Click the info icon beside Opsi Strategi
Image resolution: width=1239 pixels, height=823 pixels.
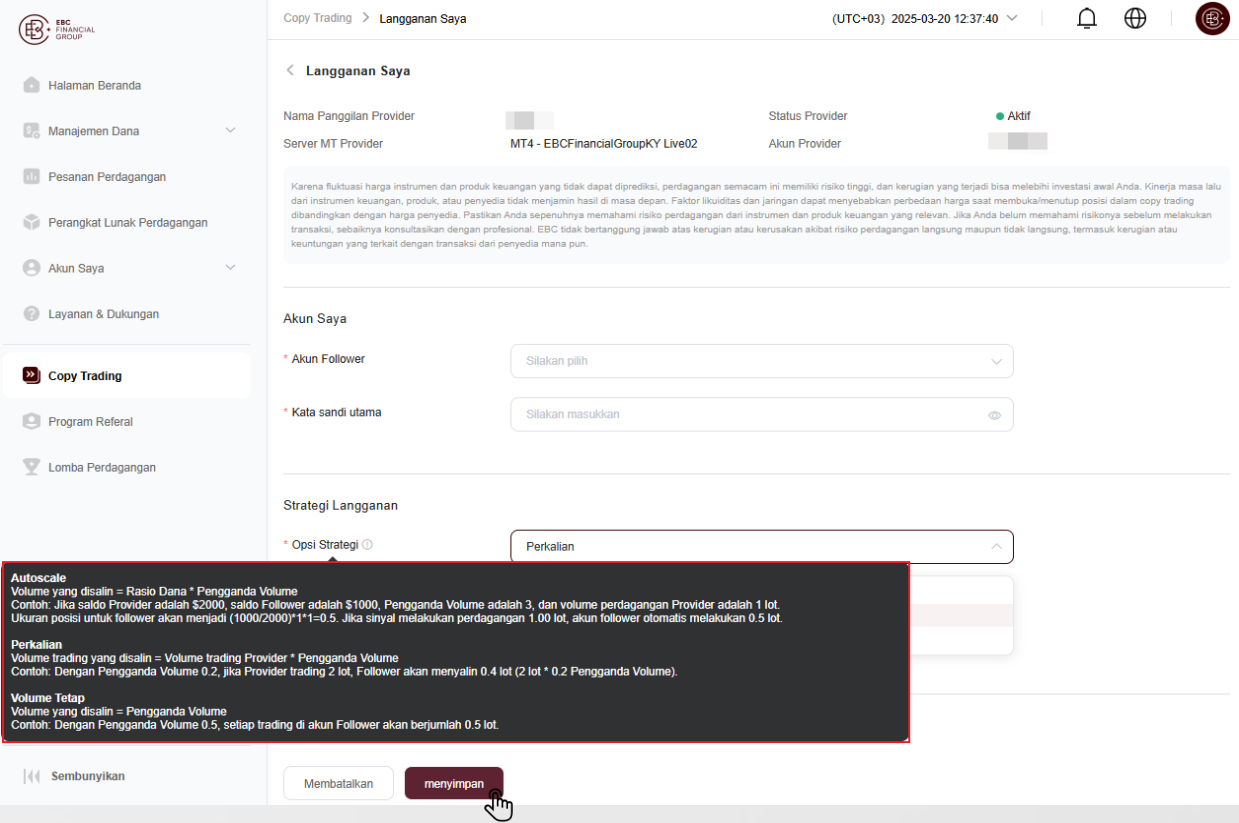(367, 545)
